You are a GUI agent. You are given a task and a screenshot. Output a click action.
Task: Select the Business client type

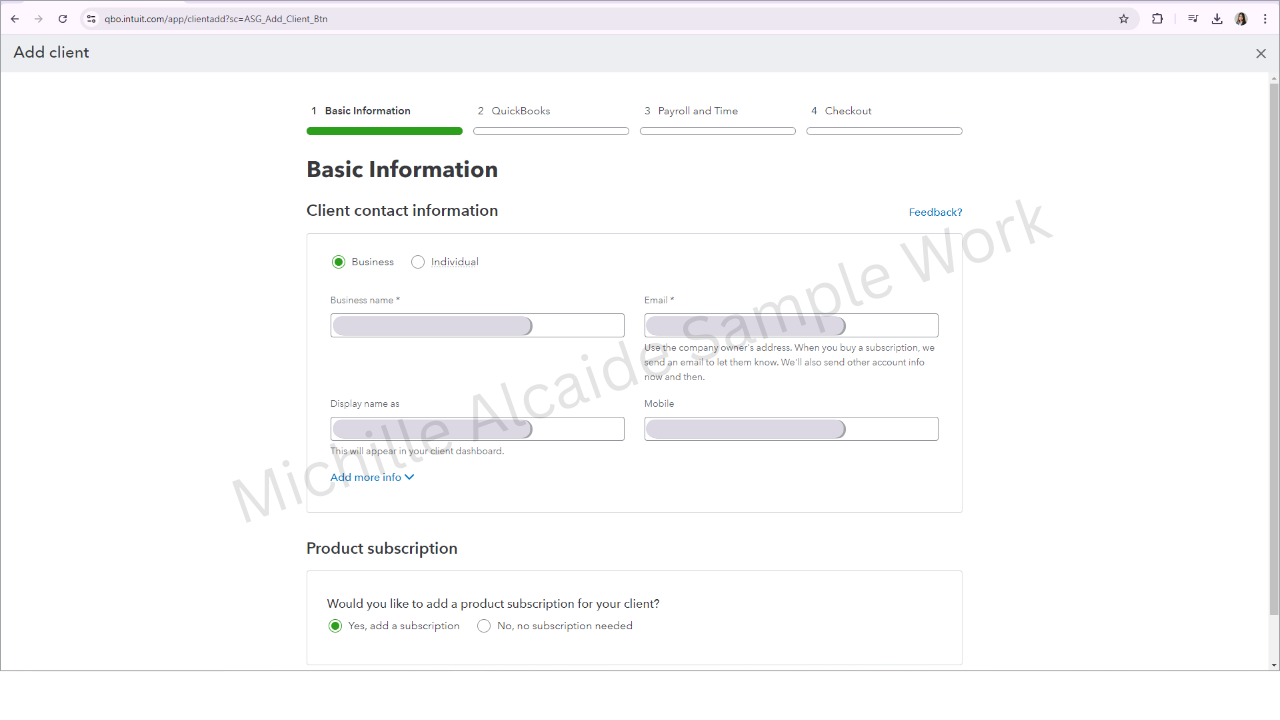tap(338, 262)
